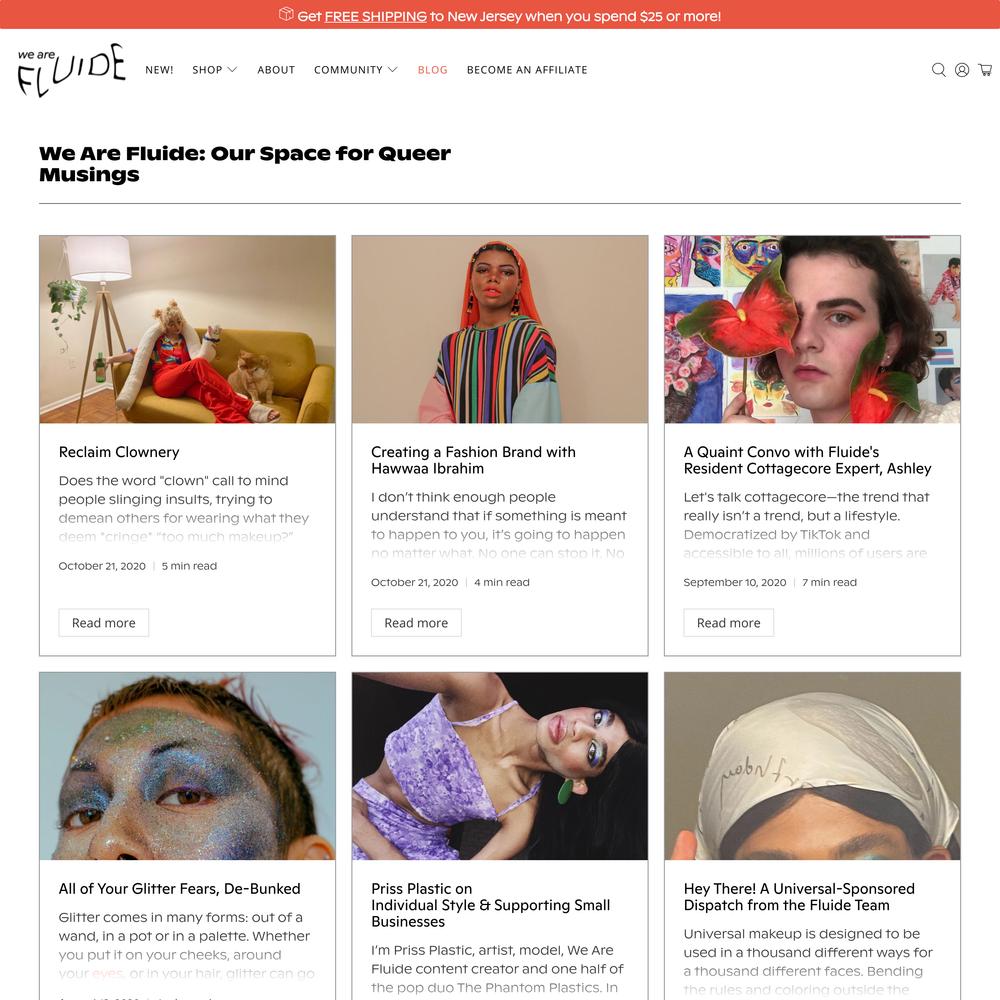Open BECOME AN AFFILIATE page
The height and width of the screenshot is (1000, 1000).
(527, 70)
